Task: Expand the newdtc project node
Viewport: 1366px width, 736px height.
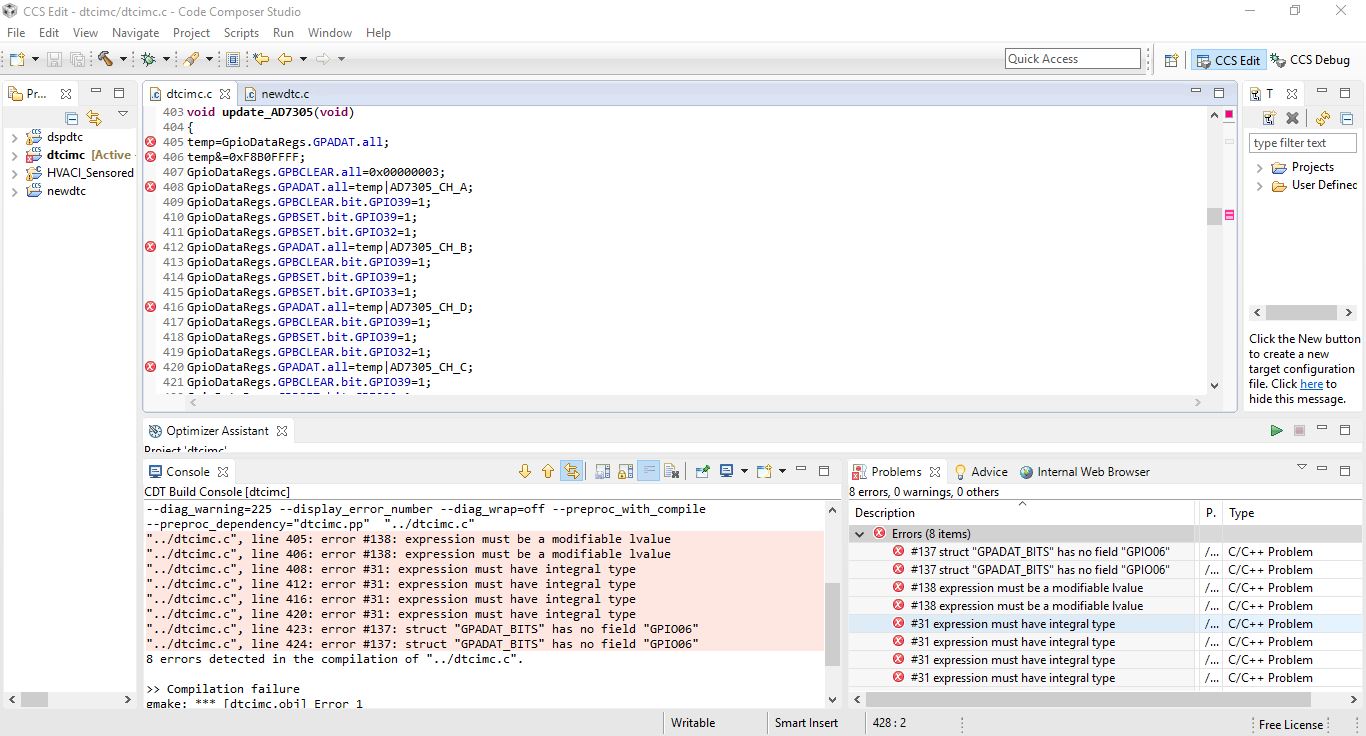Action: point(14,191)
